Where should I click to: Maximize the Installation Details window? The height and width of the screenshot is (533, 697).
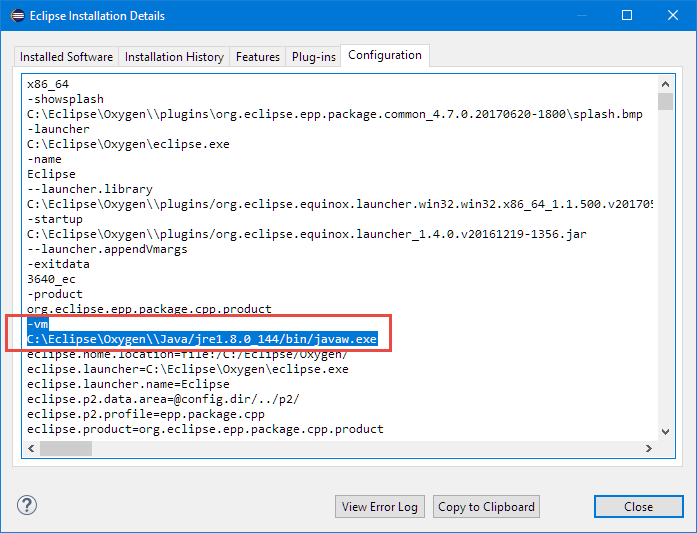click(627, 16)
